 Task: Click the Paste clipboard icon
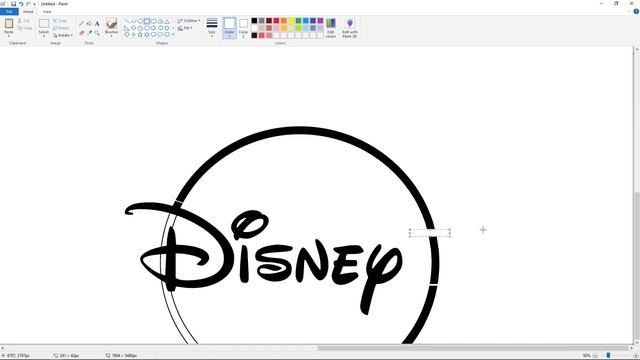tap(9, 23)
